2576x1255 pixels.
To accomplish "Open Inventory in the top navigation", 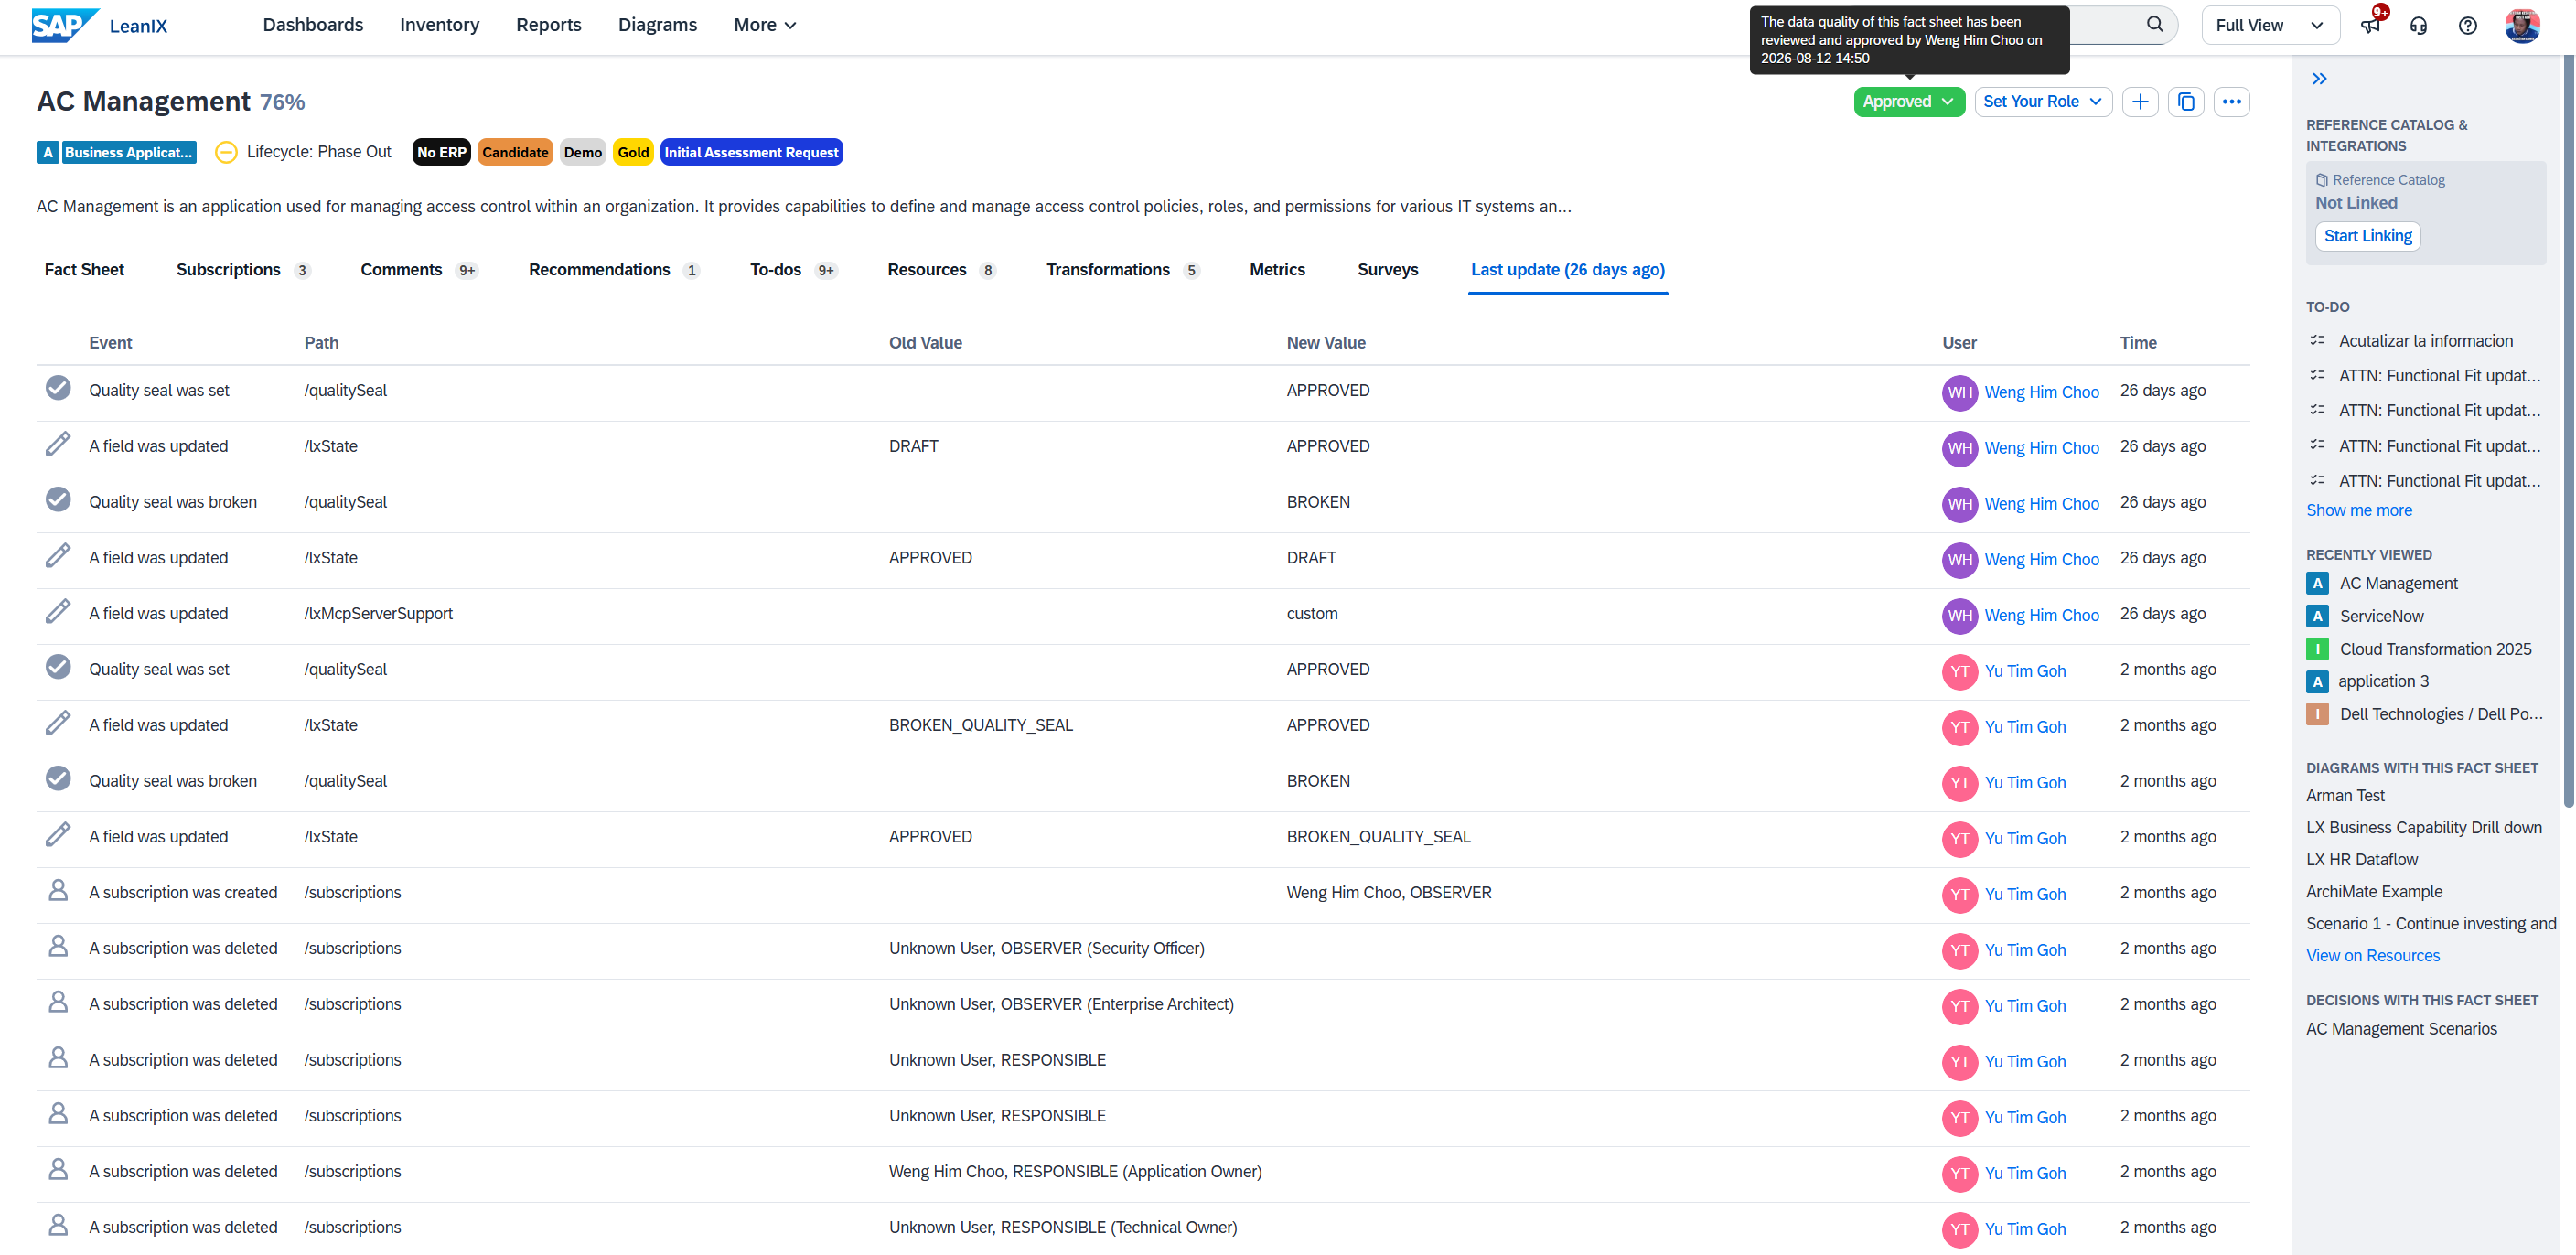I will [439, 25].
